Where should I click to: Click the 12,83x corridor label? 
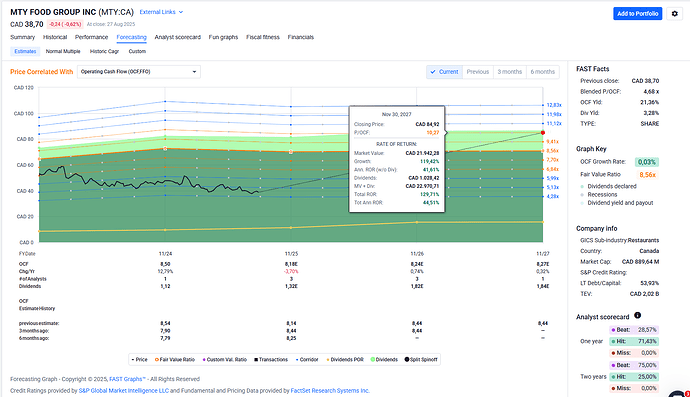(554, 105)
